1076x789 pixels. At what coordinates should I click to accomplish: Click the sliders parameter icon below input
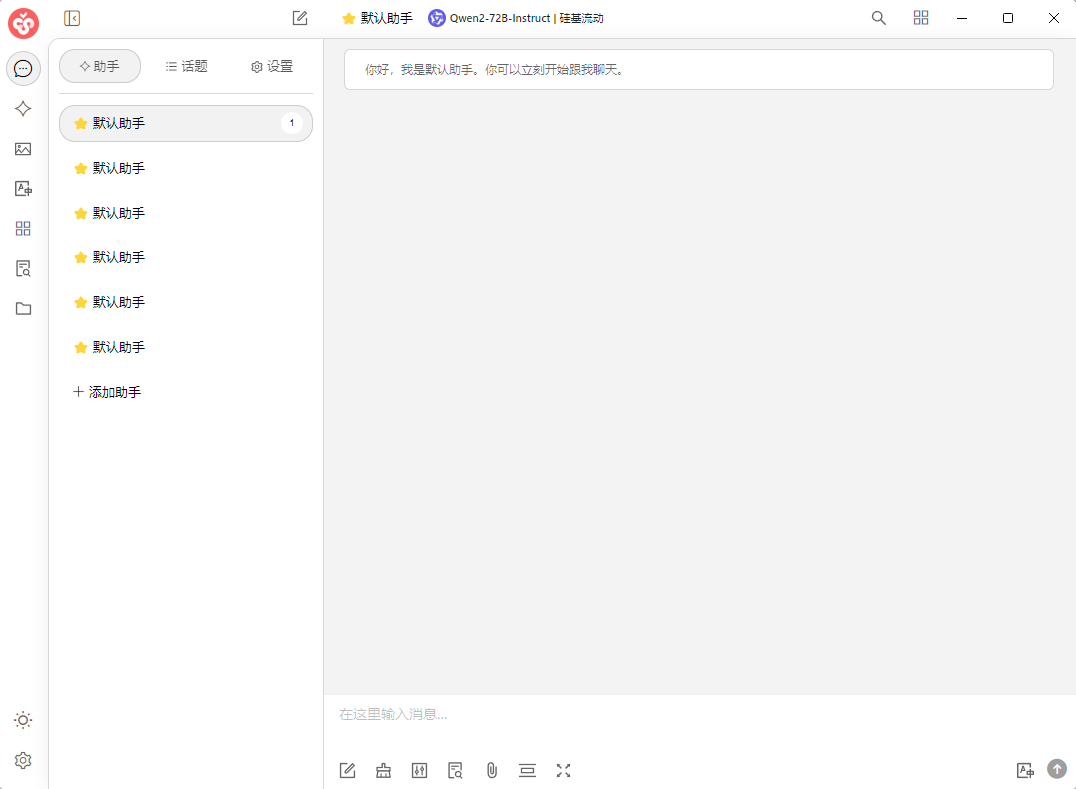tap(419, 770)
